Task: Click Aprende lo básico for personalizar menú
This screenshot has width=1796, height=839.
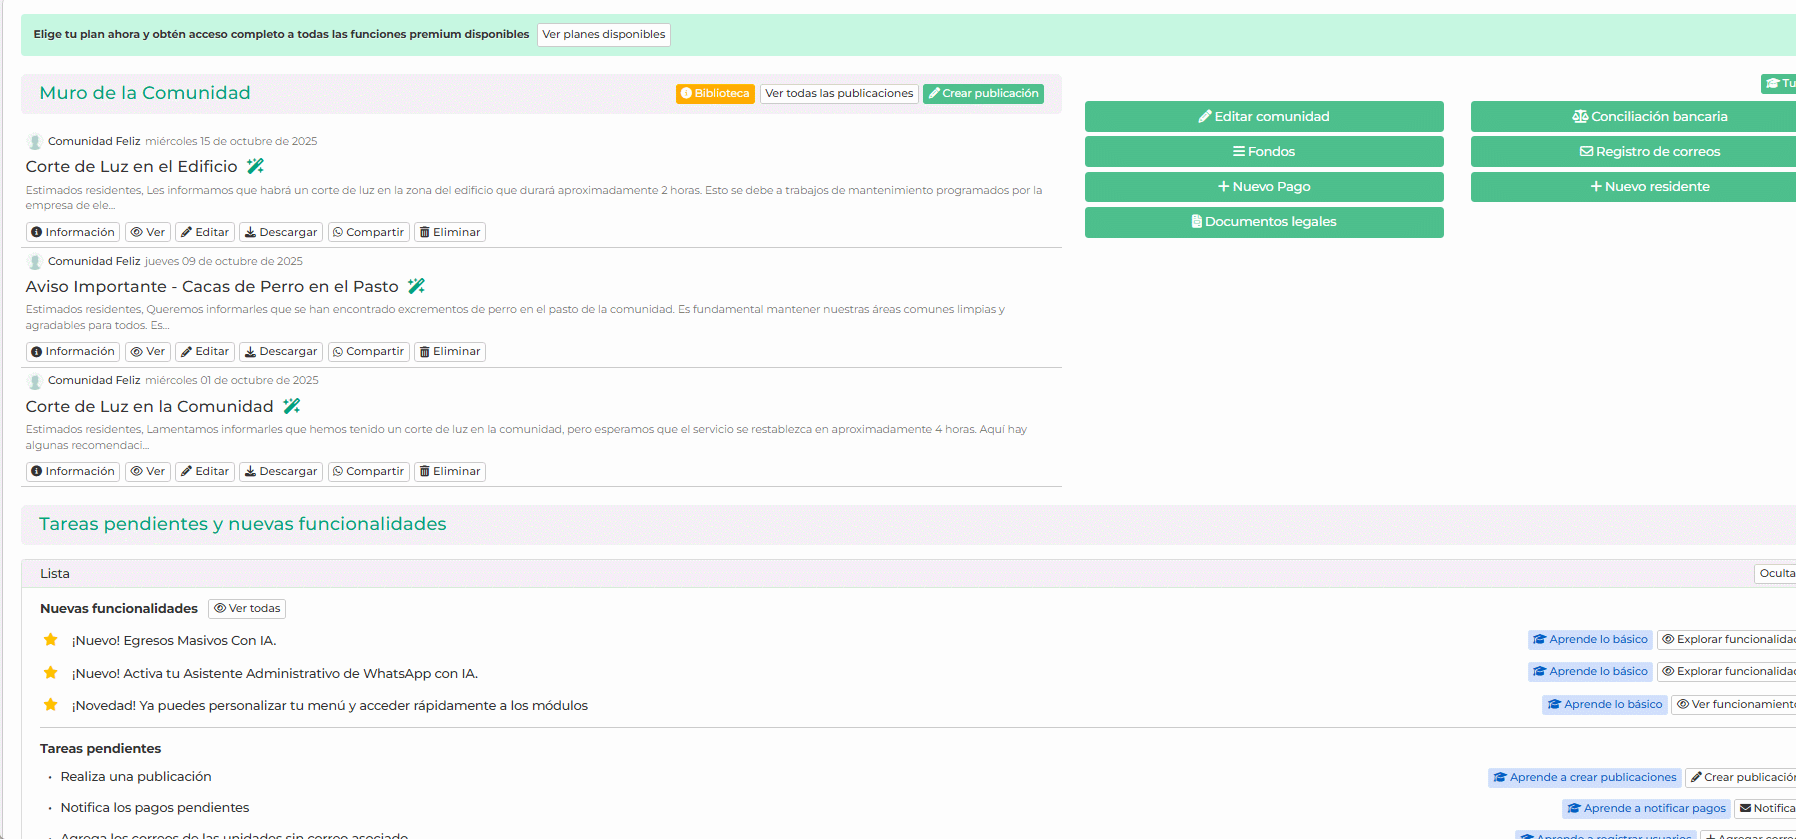Action: click(x=1605, y=704)
